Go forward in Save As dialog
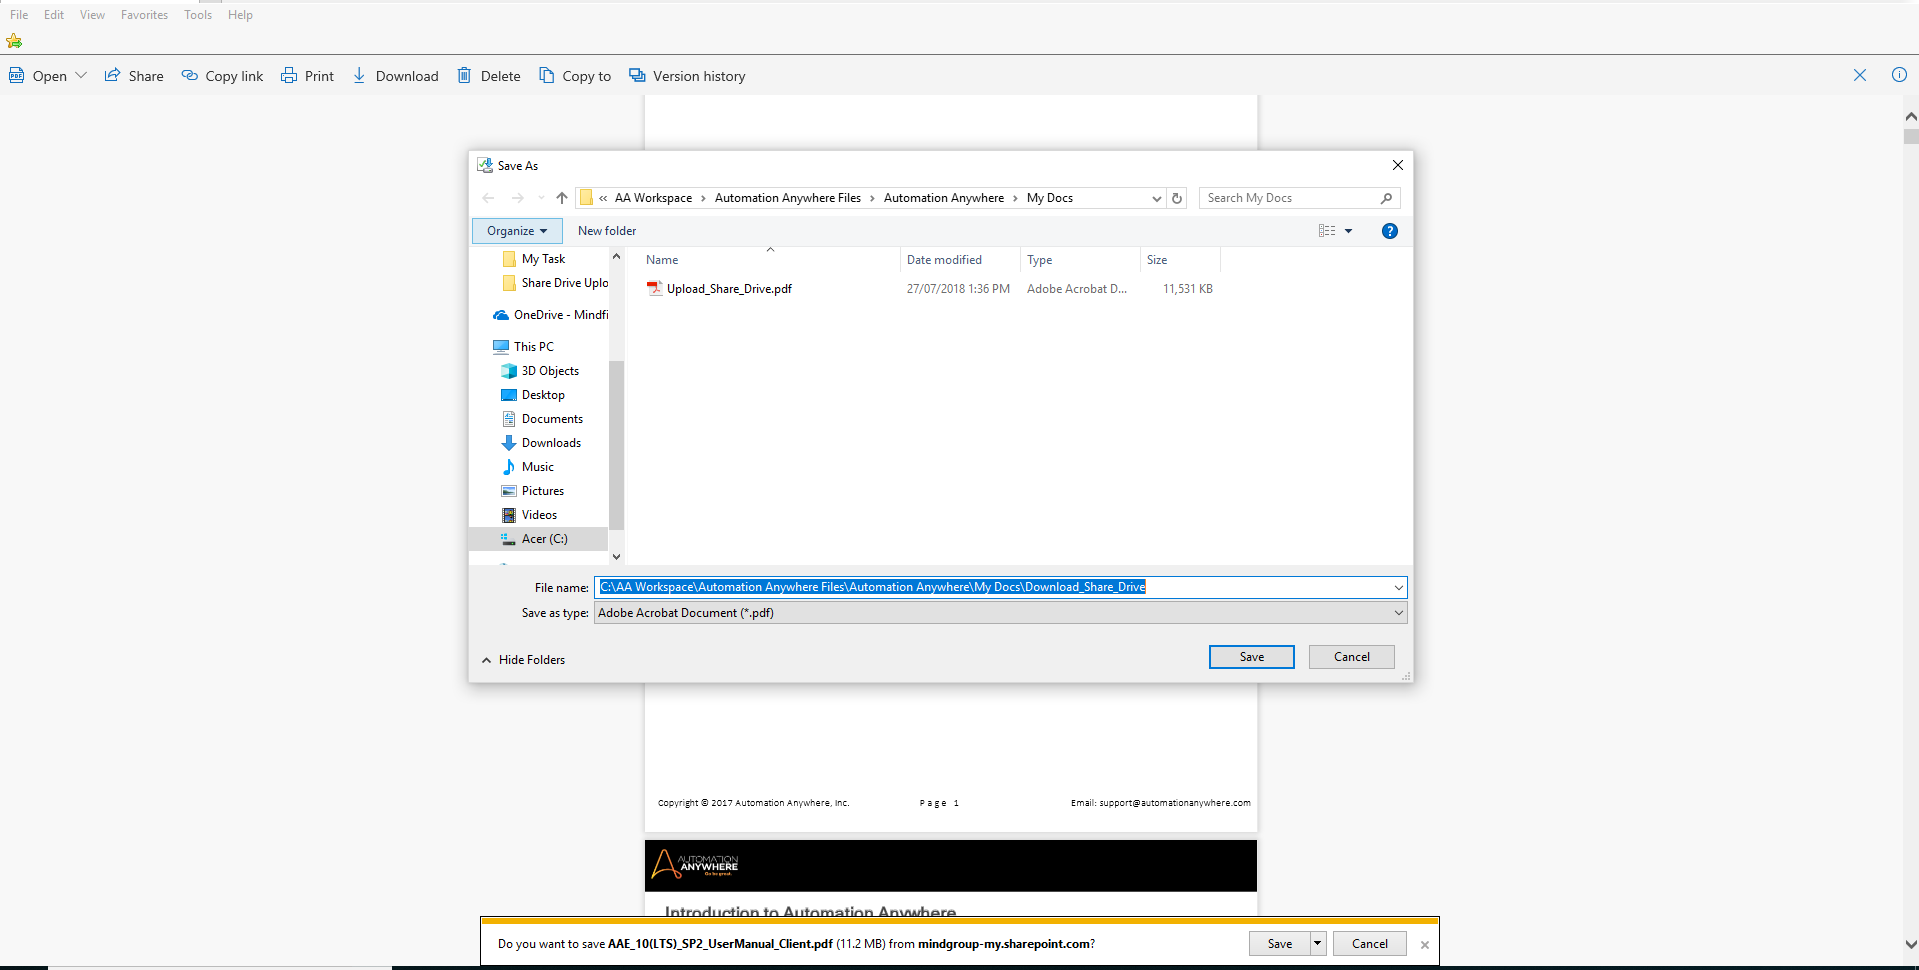The image size is (1919, 970). (517, 198)
